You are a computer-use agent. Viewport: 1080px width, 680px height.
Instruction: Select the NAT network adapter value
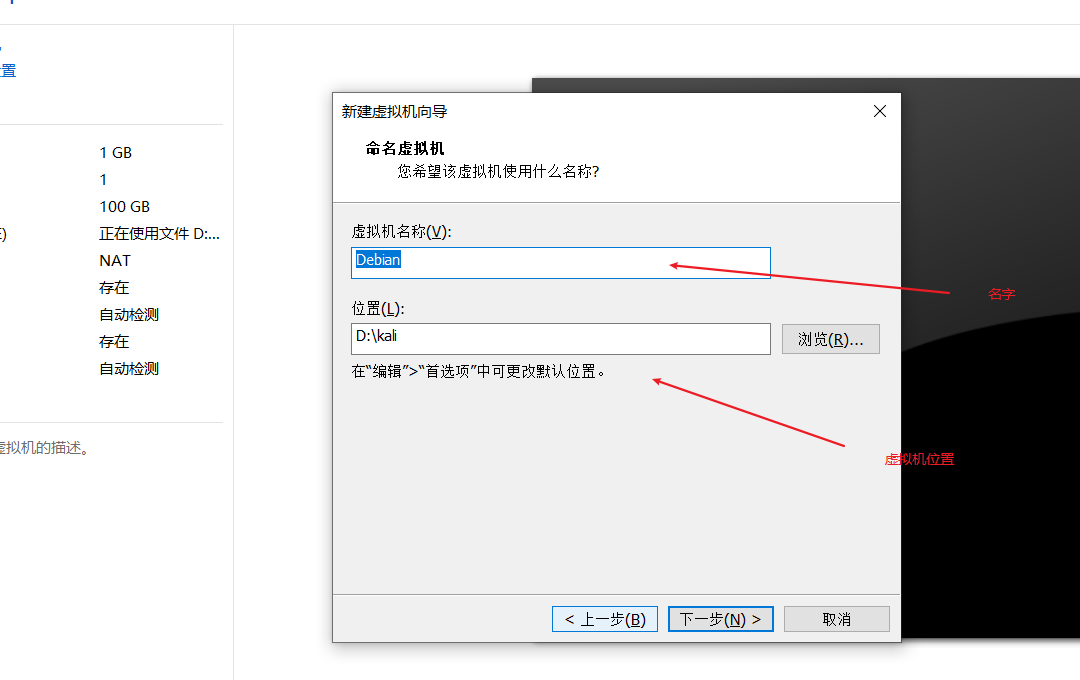coord(115,260)
